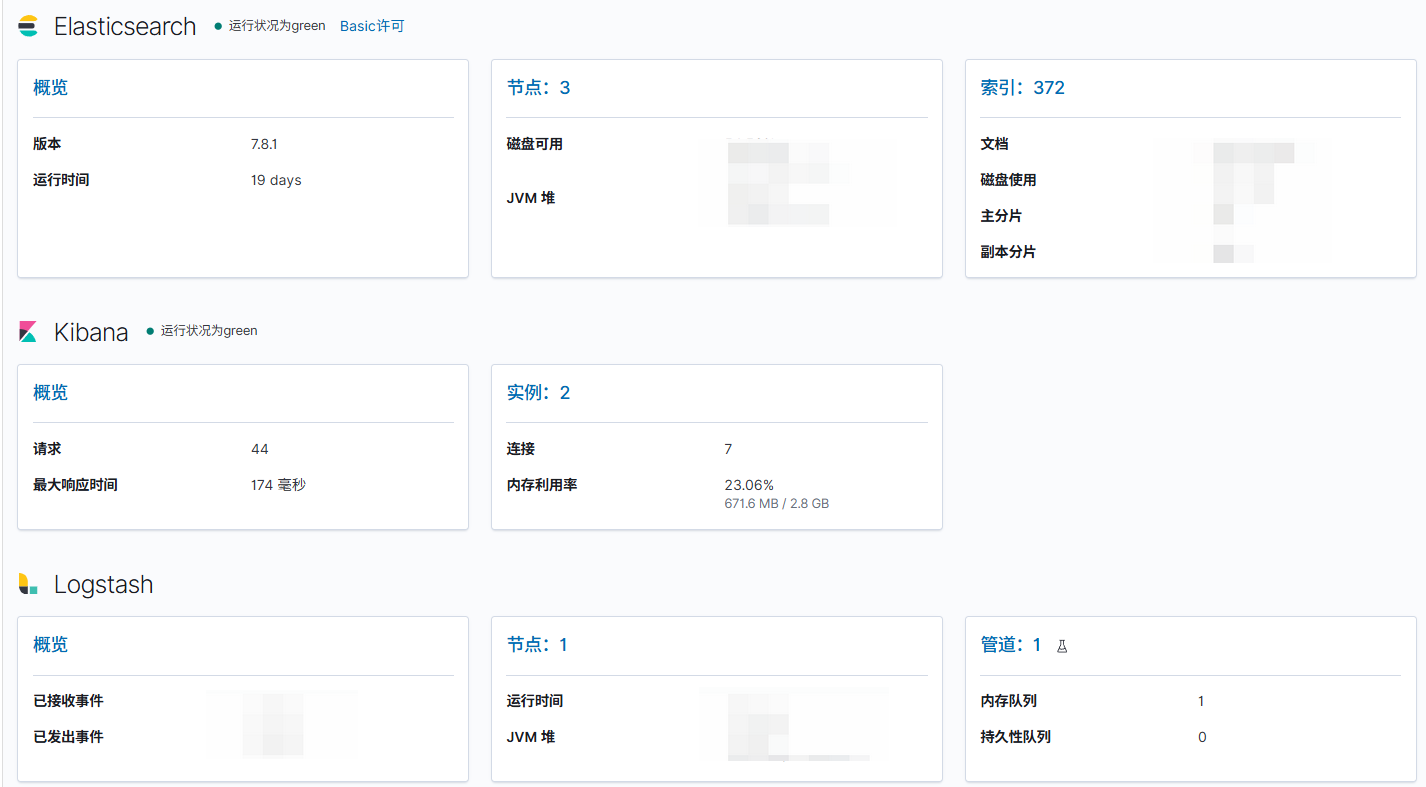Click the Logstash 运行时间 label

pyautogui.click(x=535, y=701)
